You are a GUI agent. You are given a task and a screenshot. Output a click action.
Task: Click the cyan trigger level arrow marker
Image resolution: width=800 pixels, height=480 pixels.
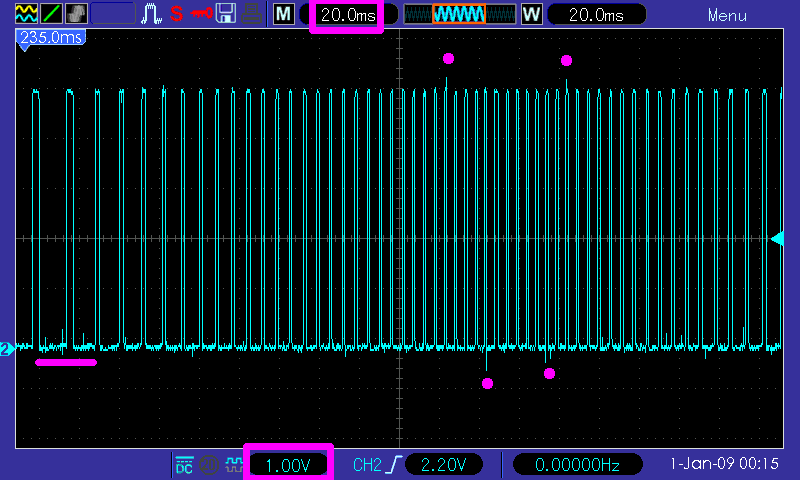(x=777, y=239)
